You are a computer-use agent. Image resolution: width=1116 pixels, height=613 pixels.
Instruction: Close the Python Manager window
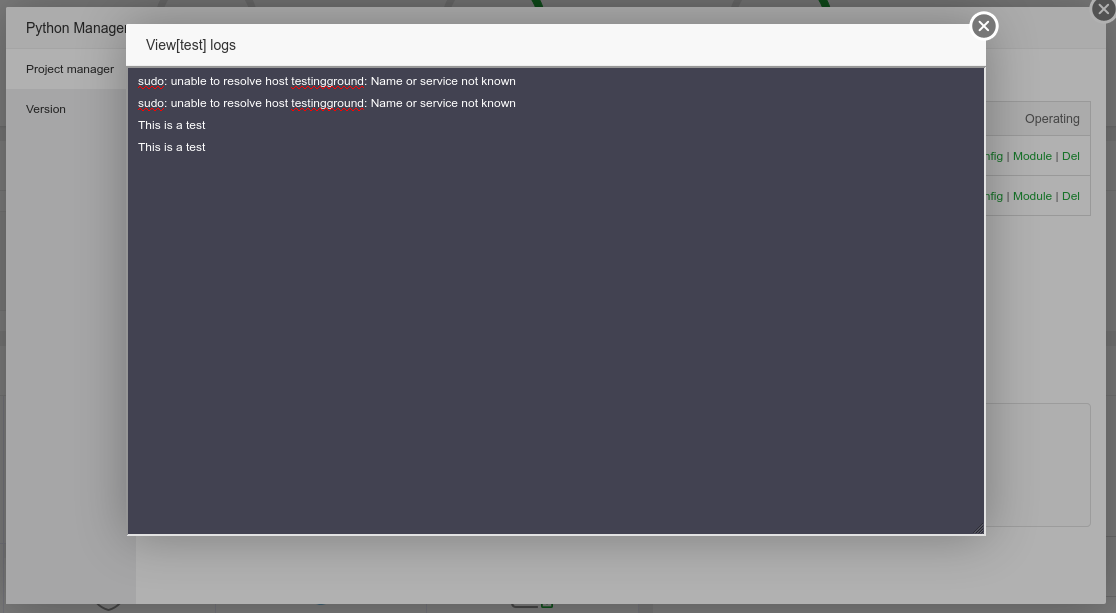(x=1103, y=9)
